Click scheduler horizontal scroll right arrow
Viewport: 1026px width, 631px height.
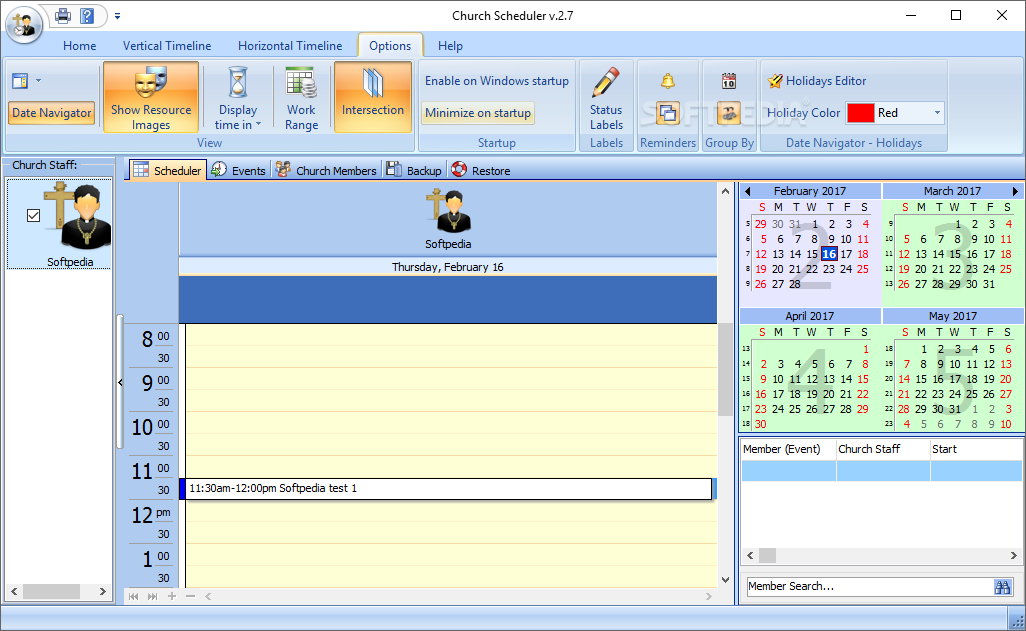[709, 596]
